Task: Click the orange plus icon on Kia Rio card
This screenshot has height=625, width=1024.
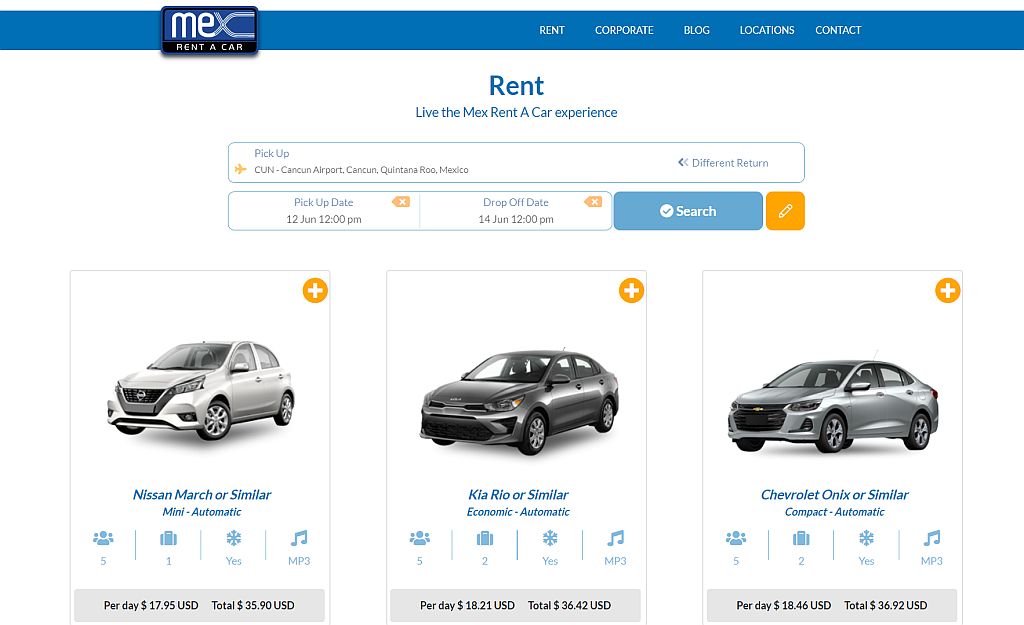Action: pyautogui.click(x=631, y=290)
